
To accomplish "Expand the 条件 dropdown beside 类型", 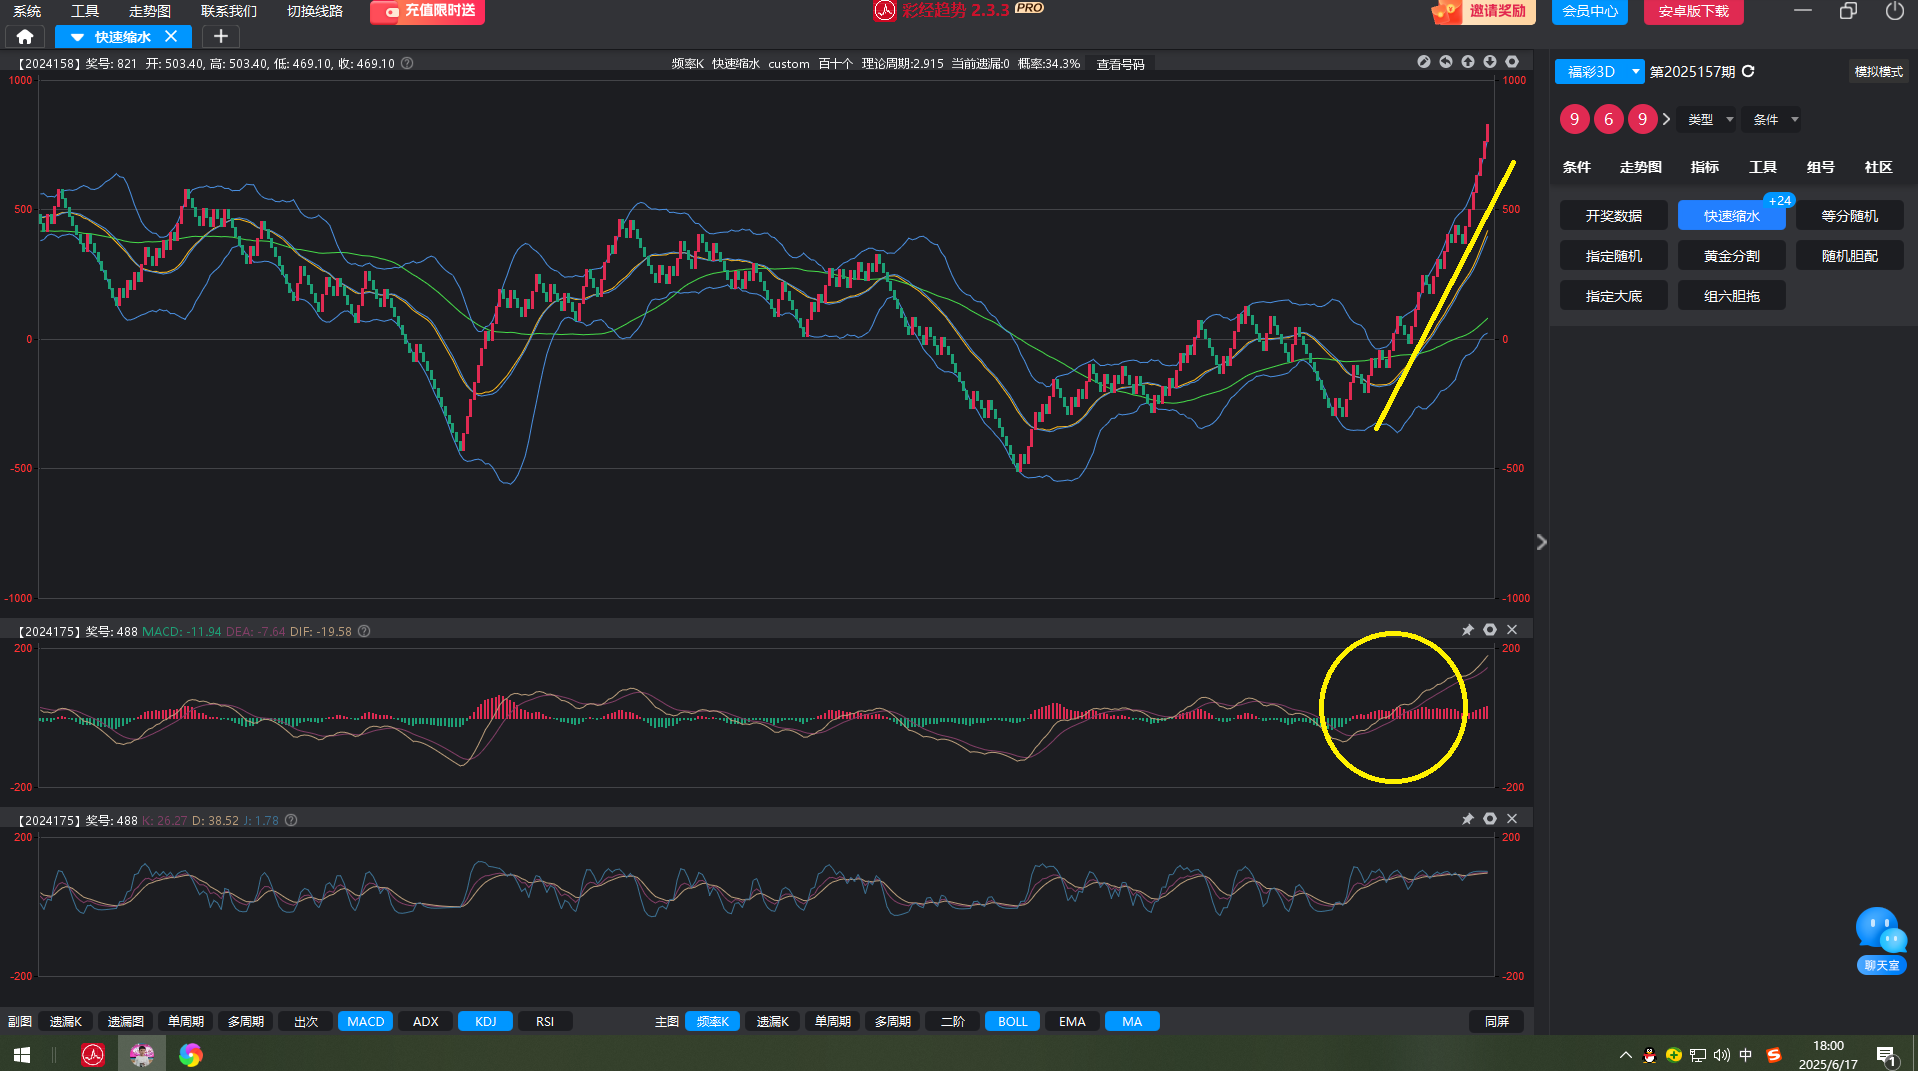I will point(1772,119).
